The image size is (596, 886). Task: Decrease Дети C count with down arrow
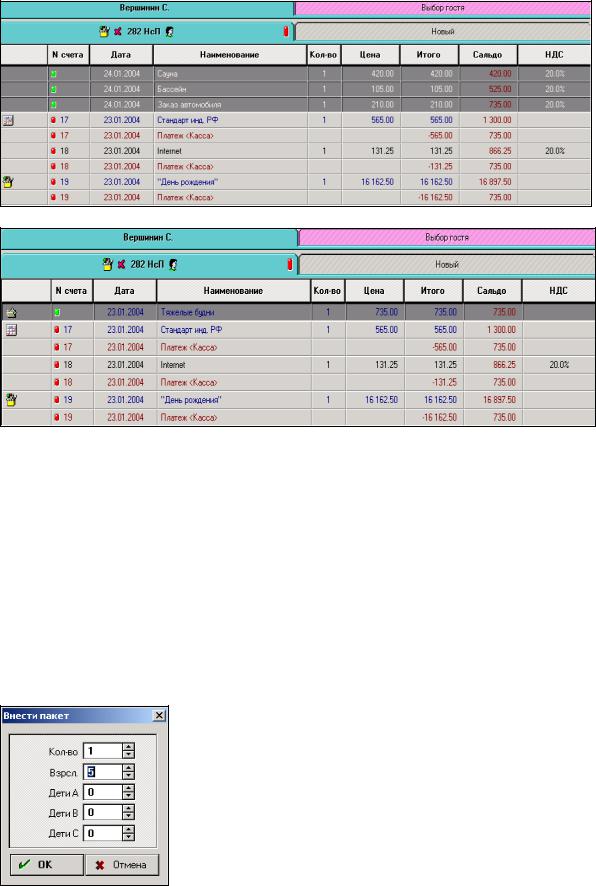tap(129, 836)
